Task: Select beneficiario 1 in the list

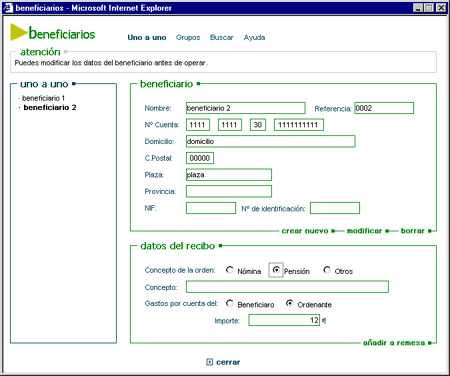Action: tap(43, 98)
